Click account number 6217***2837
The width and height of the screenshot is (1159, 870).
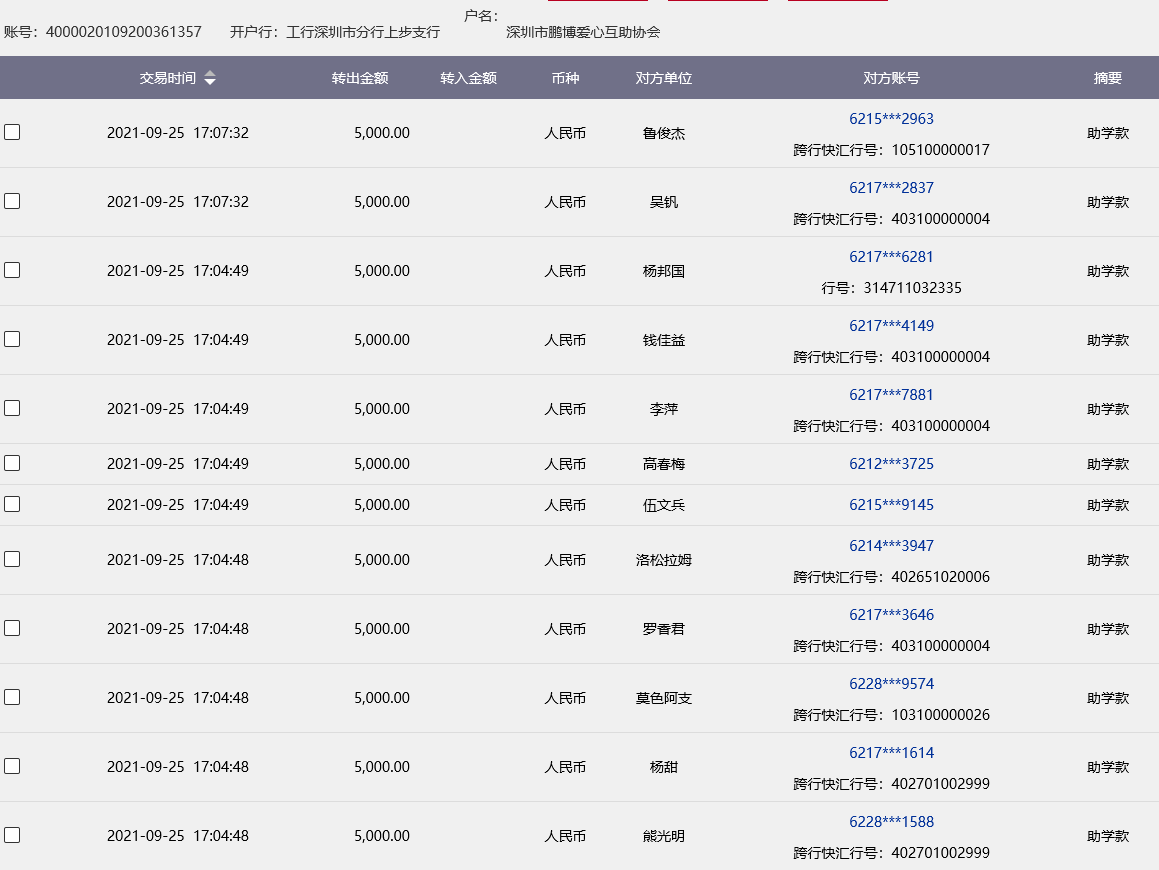click(x=891, y=188)
